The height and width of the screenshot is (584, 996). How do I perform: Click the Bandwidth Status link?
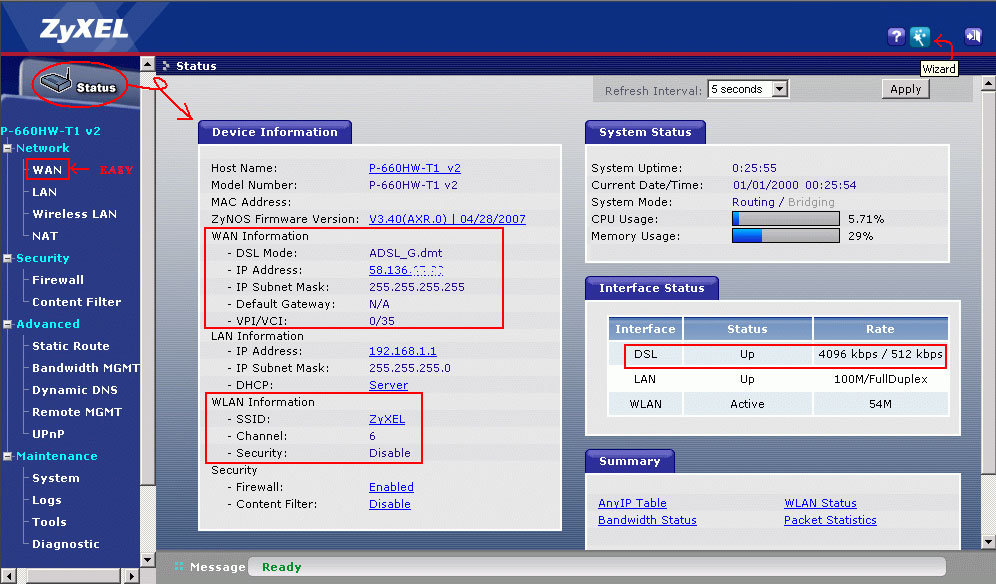[647, 520]
